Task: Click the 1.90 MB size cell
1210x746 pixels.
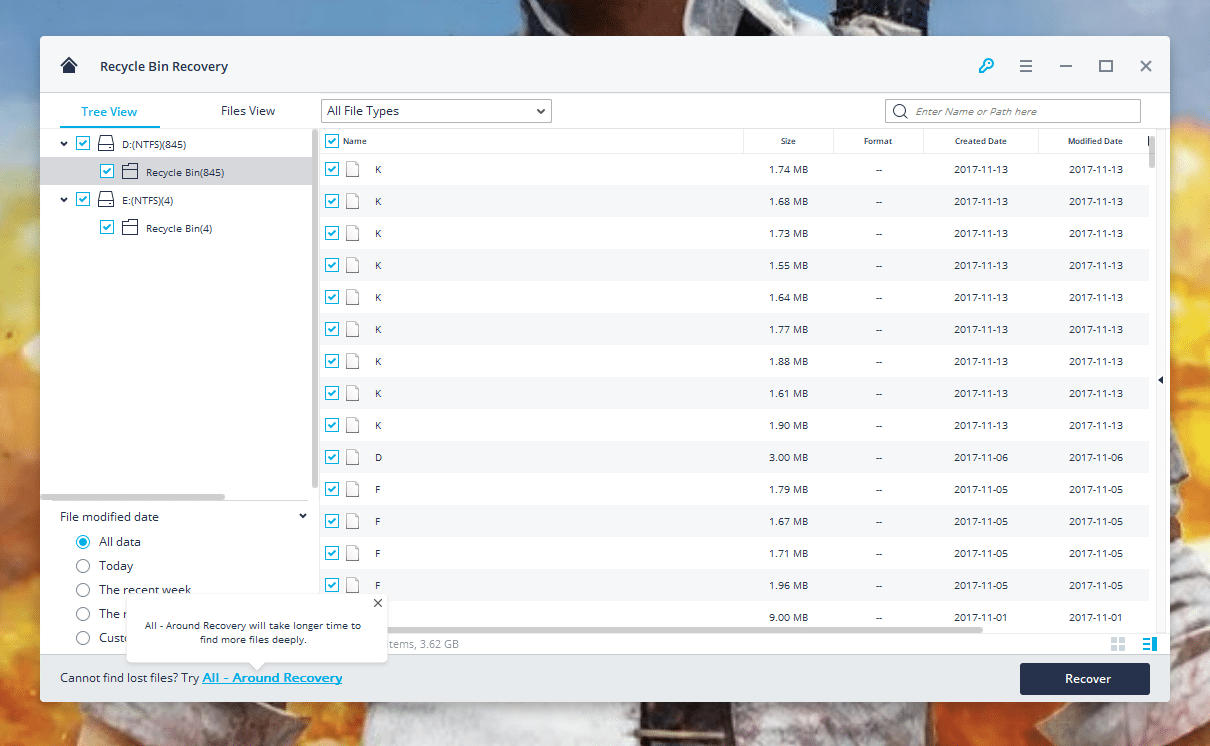Action: pos(788,425)
